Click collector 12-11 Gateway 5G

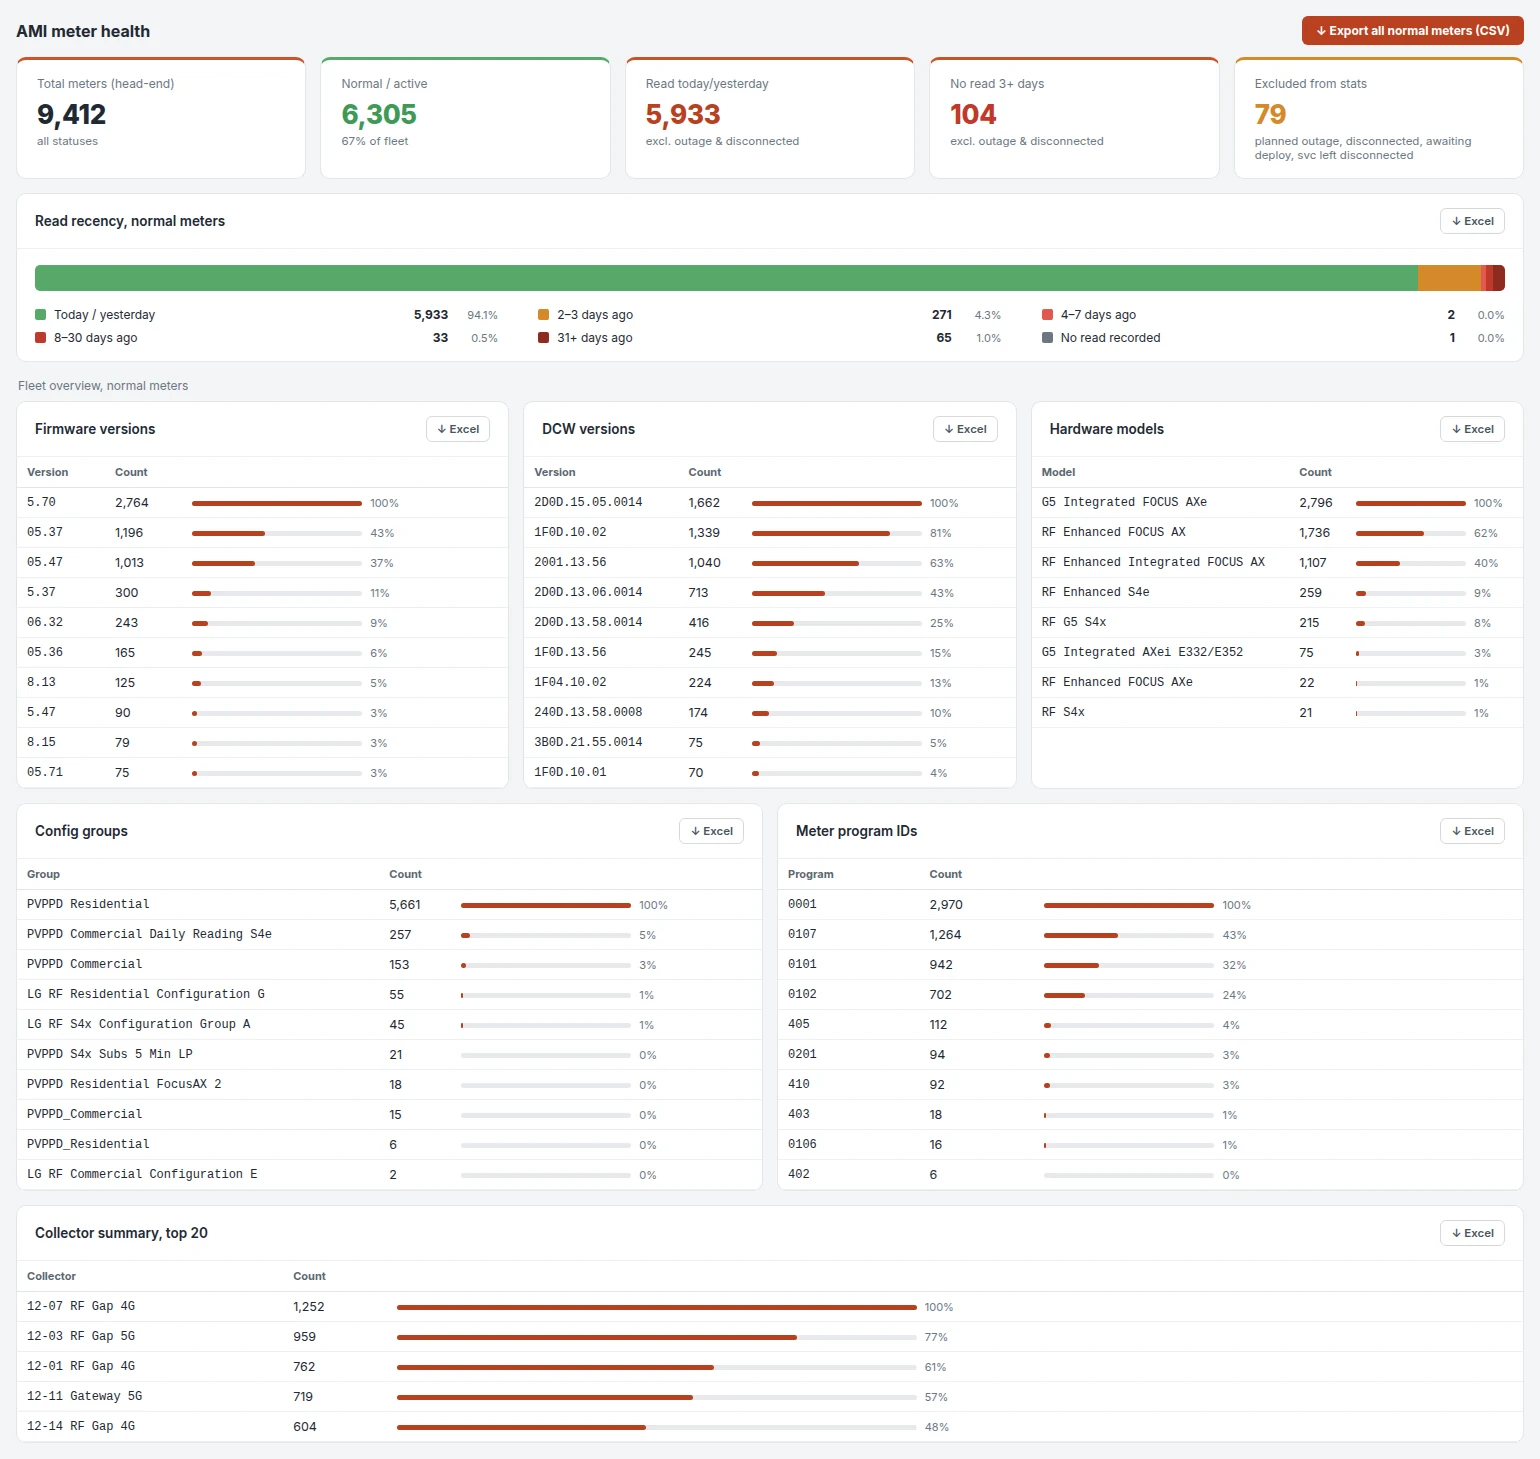[770, 1397]
